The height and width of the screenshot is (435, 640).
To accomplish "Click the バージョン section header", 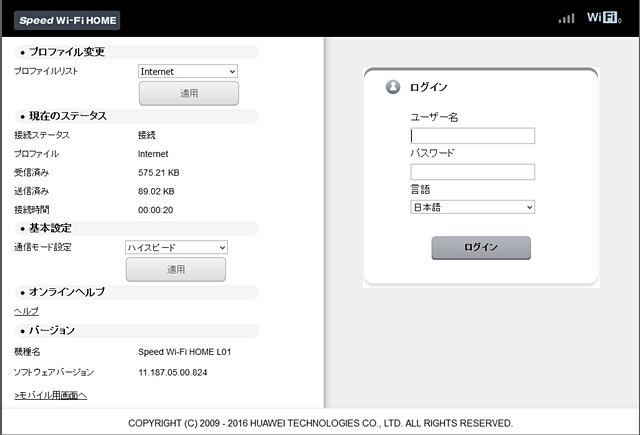I will coord(137,331).
